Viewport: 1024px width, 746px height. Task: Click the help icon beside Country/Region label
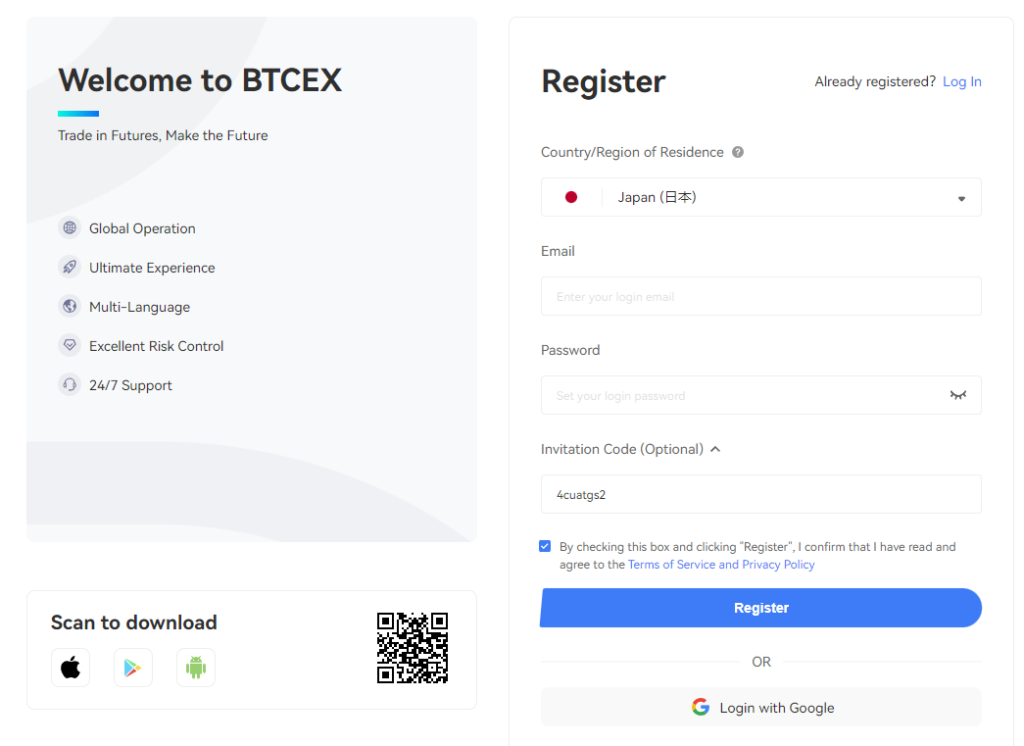(738, 152)
